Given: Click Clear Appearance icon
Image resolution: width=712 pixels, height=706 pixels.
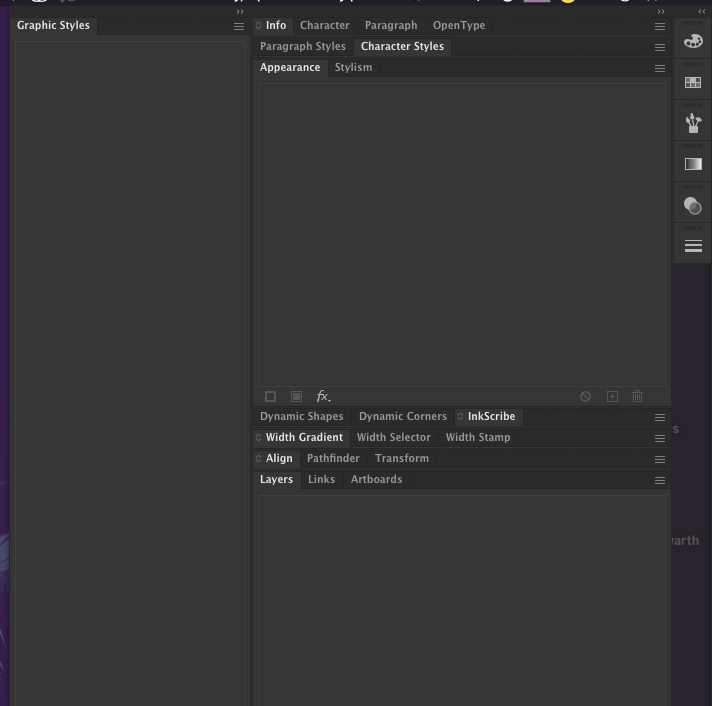Looking at the screenshot, I should click(585, 397).
